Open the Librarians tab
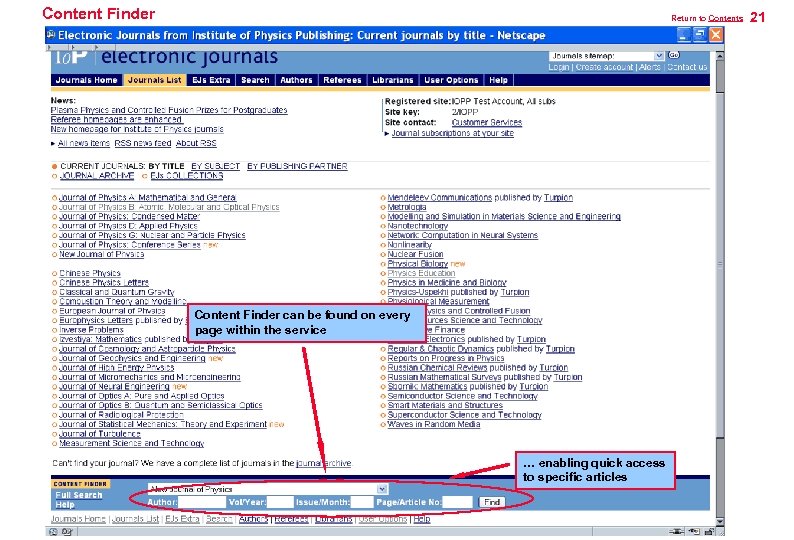Screen dimensions: 794x540 pos(393,80)
